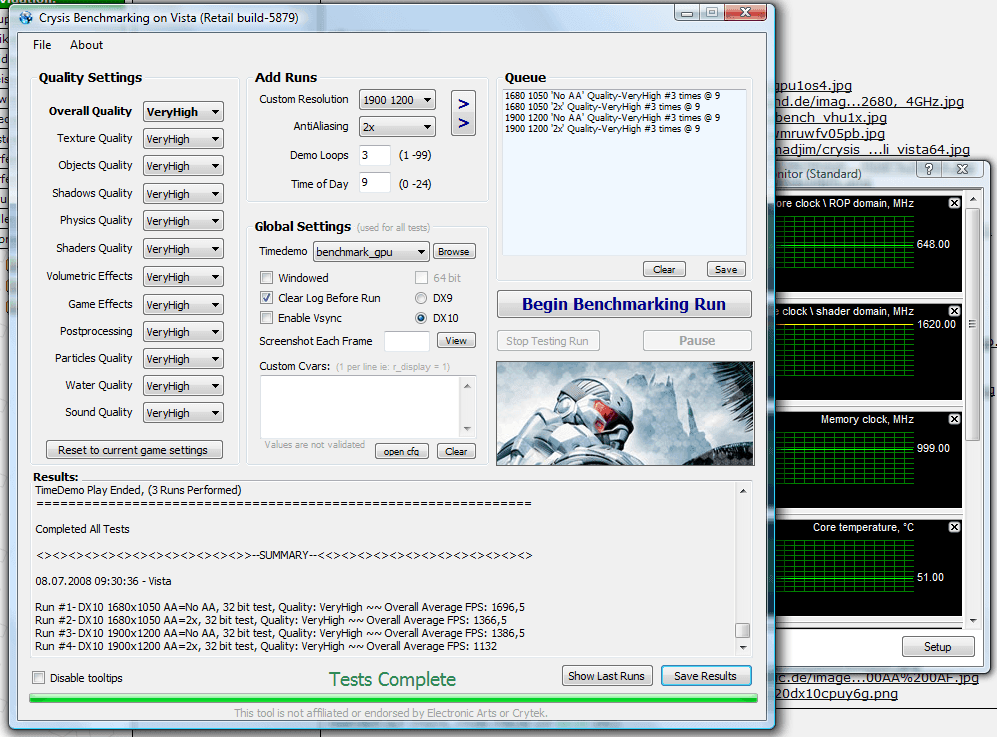Click Begin Benchmarking Run button
Image resolution: width=997 pixels, height=737 pixels.
pos(624,304)
